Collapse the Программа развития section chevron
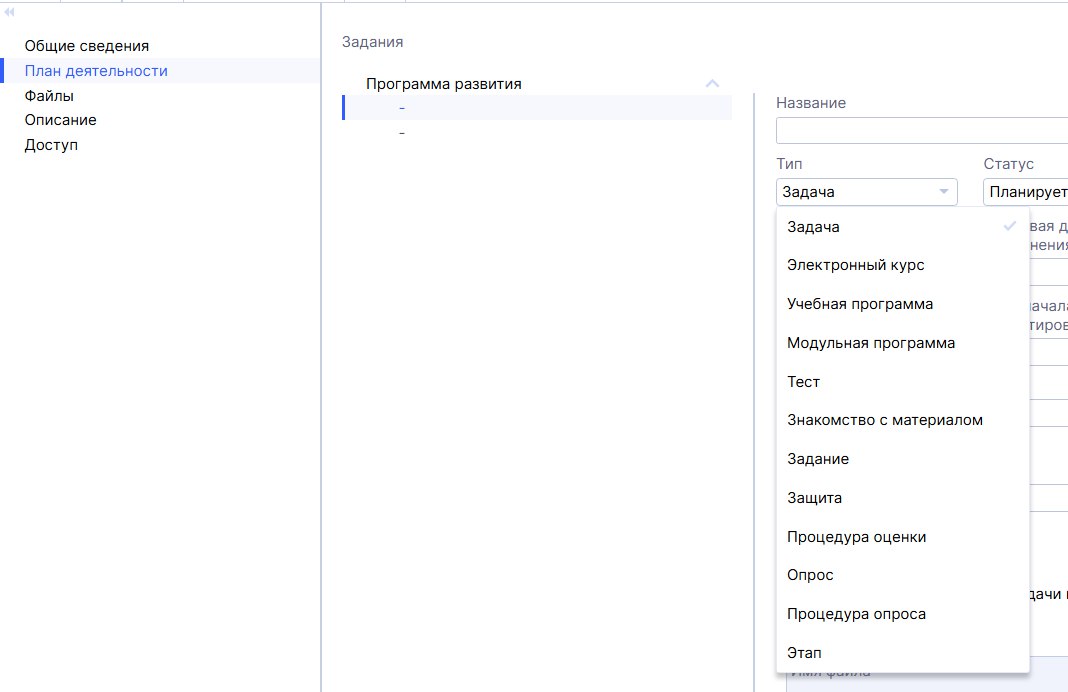The height and width of the screenshot is (692, 1068). tap(712, 84)
